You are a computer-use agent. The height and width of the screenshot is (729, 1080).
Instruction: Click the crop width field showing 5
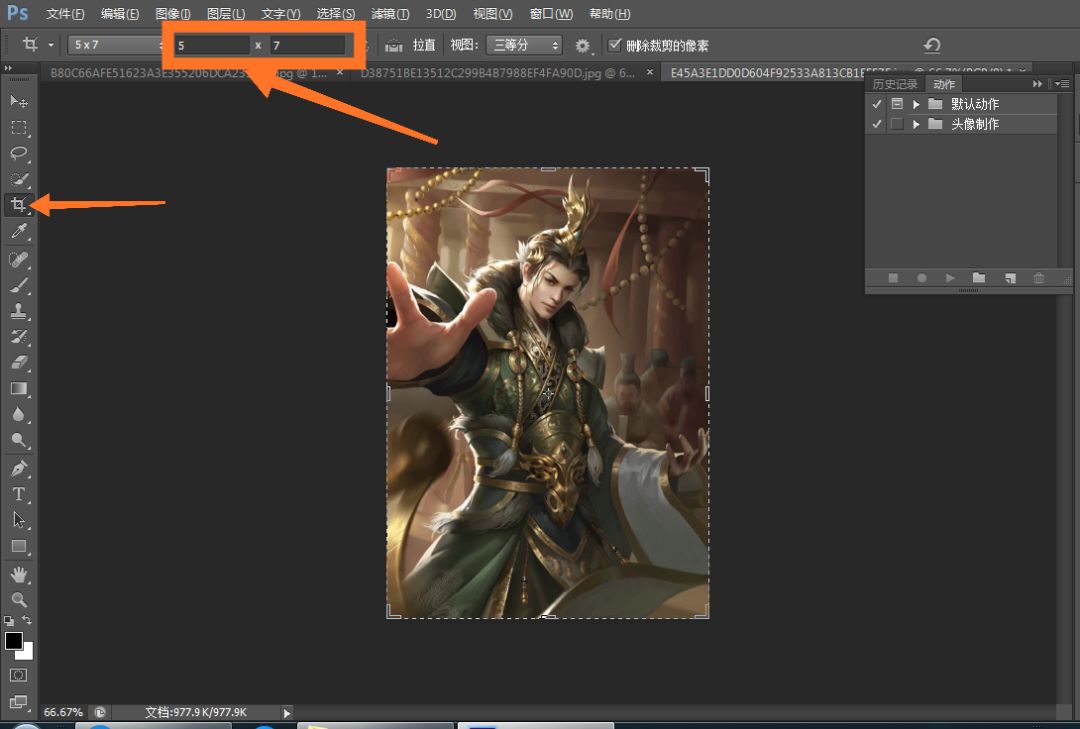coord(211,45)
